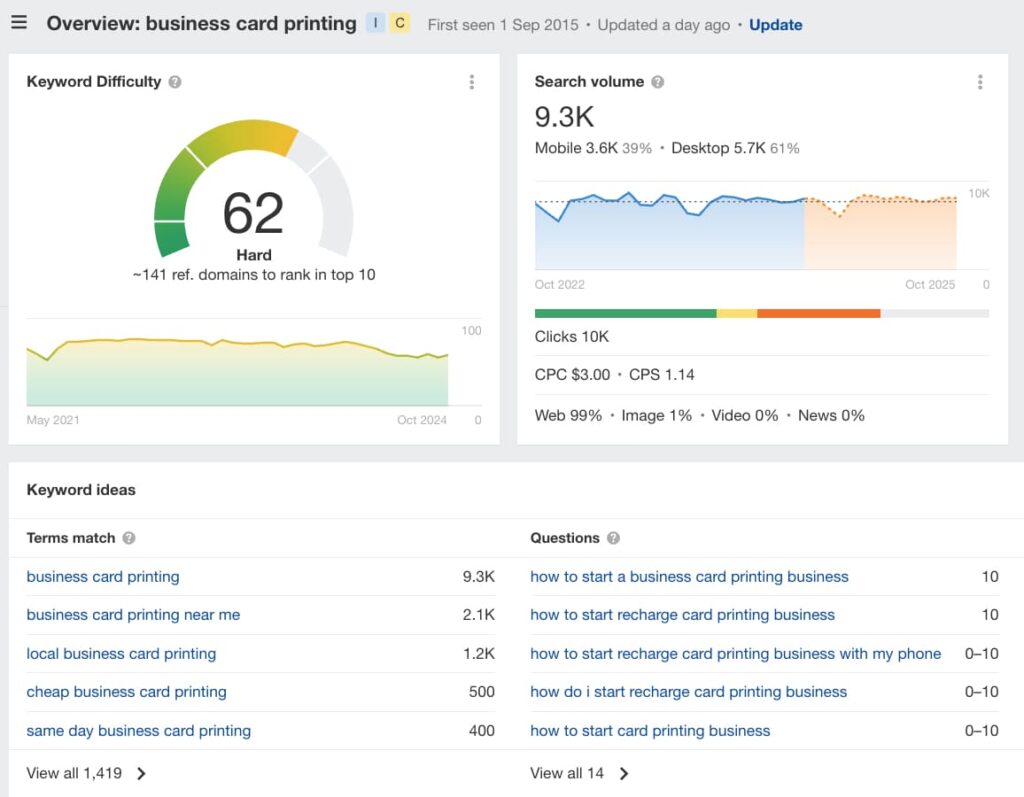Screen dimensions: 1024x797
Task: Click the yellow 'C' intent badge
Action: (x=400, y=23)
